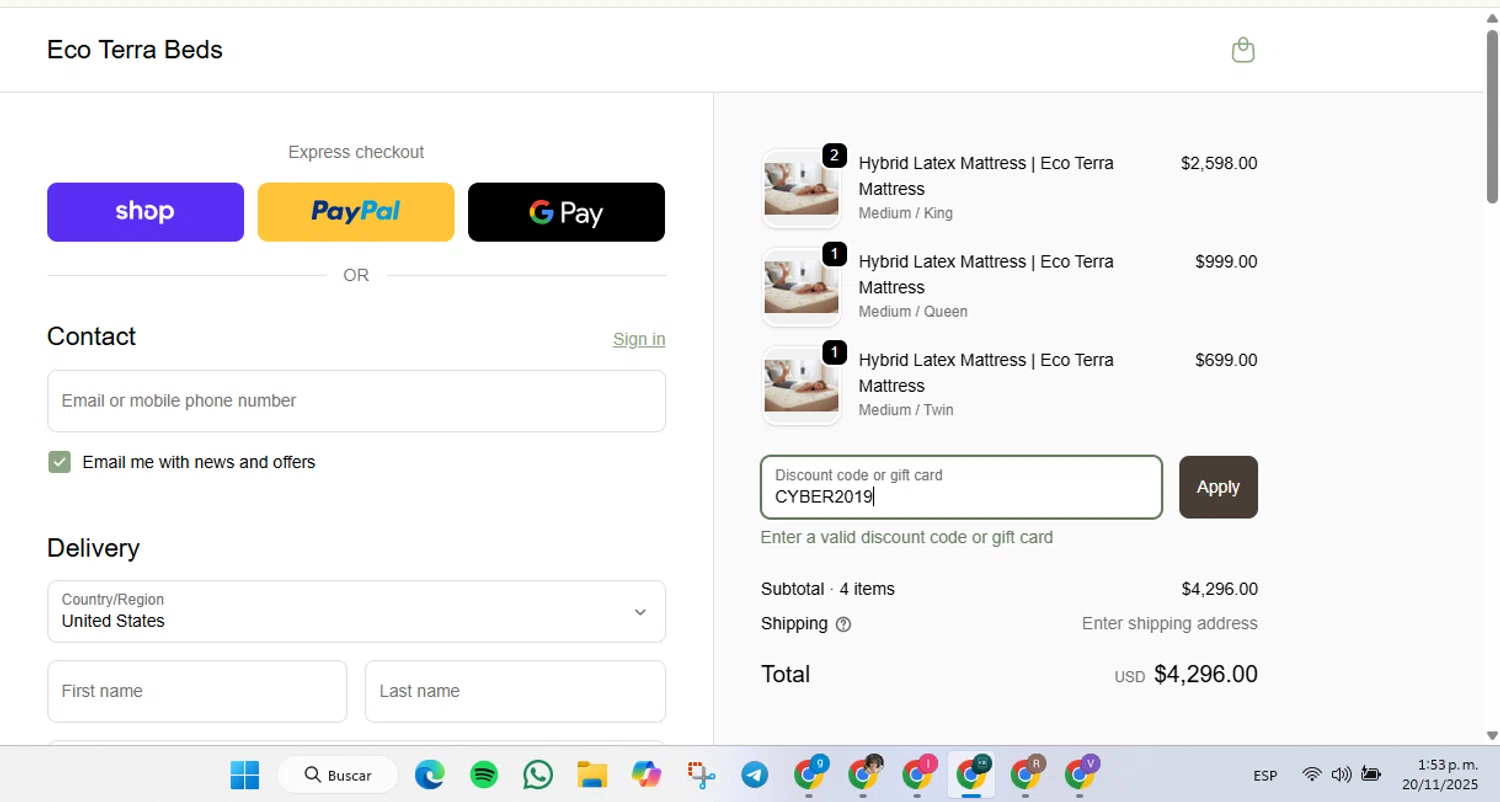Select the $999.00 price text
Screen dimensions: 1500x802
pos(1226,262)
